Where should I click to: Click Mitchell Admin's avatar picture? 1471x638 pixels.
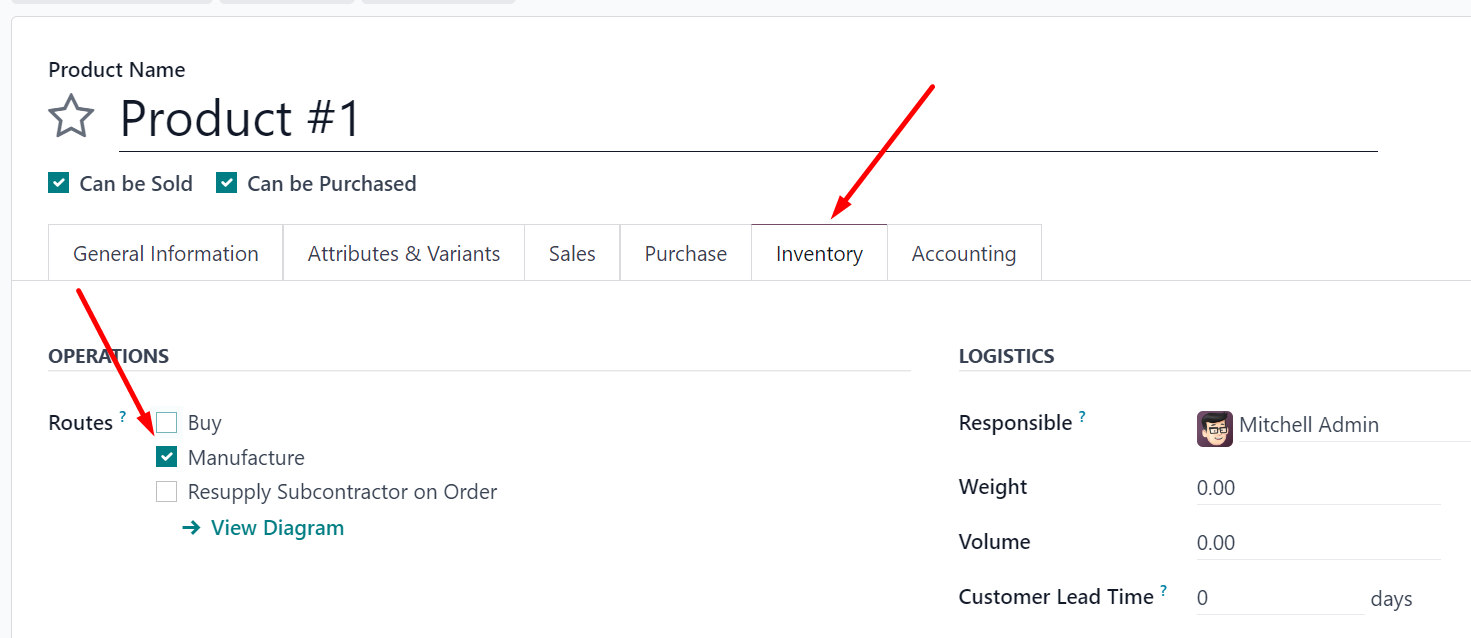tap(1215, 428)
